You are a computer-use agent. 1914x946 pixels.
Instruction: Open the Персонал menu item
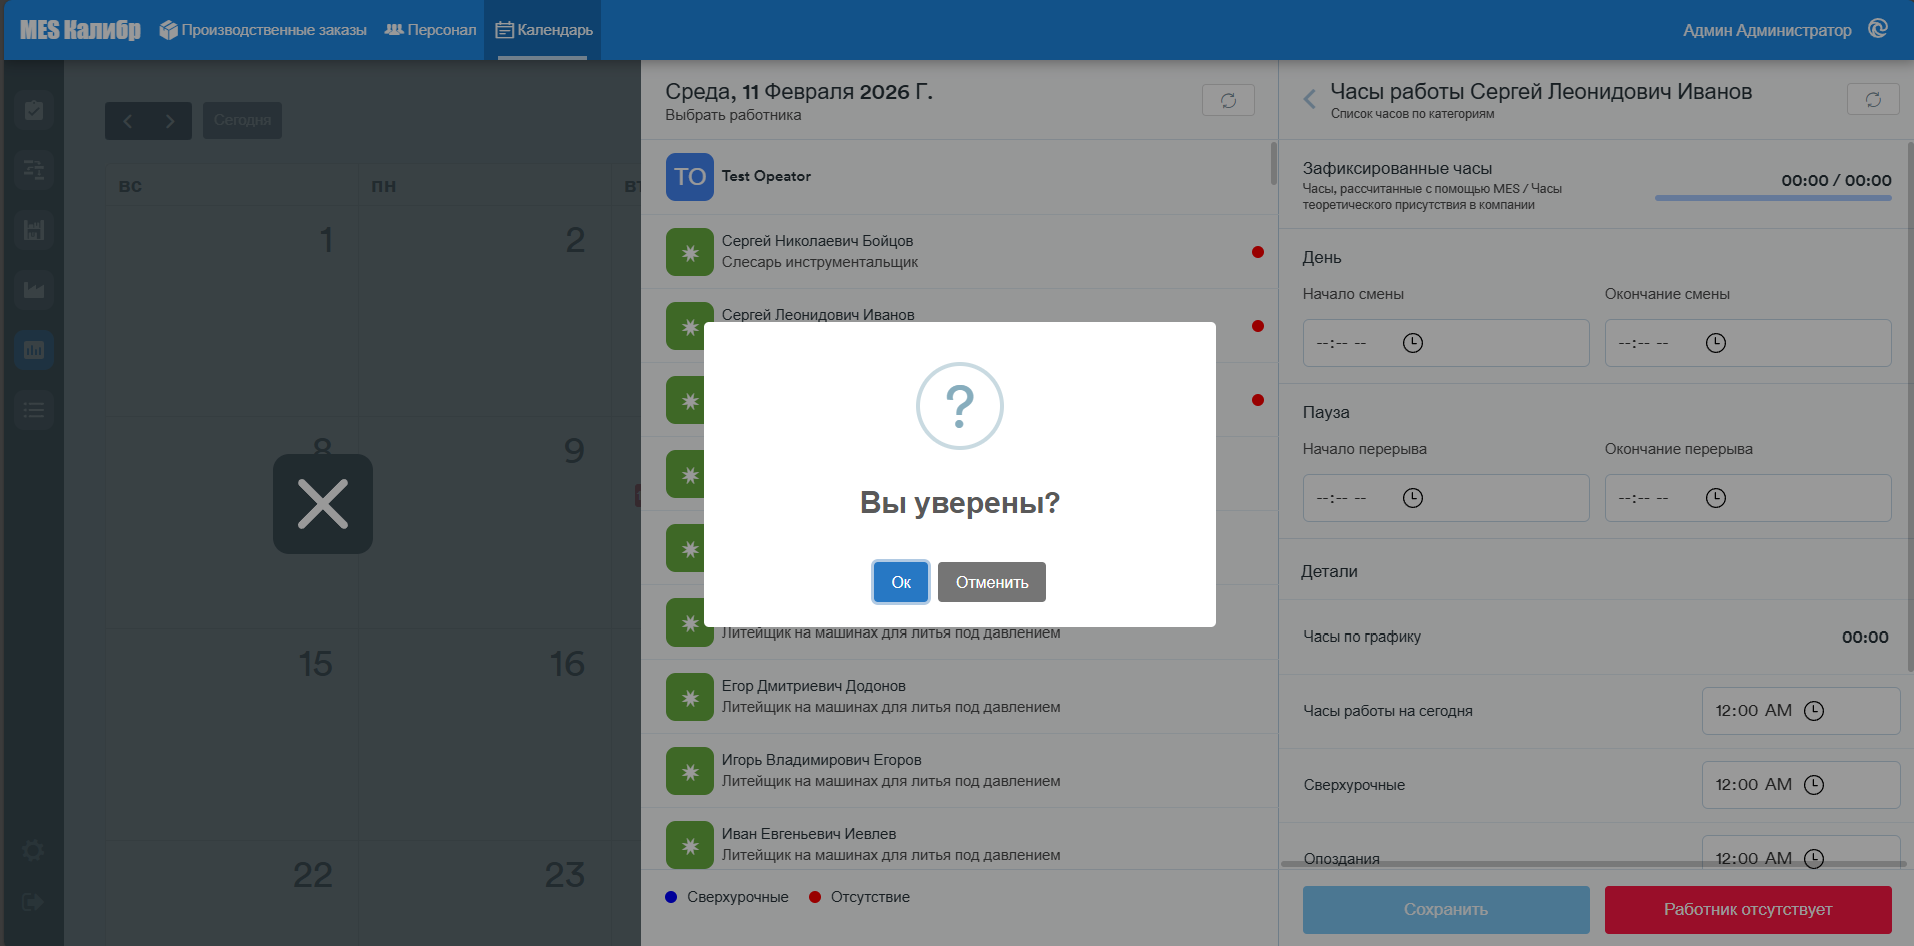431,30
